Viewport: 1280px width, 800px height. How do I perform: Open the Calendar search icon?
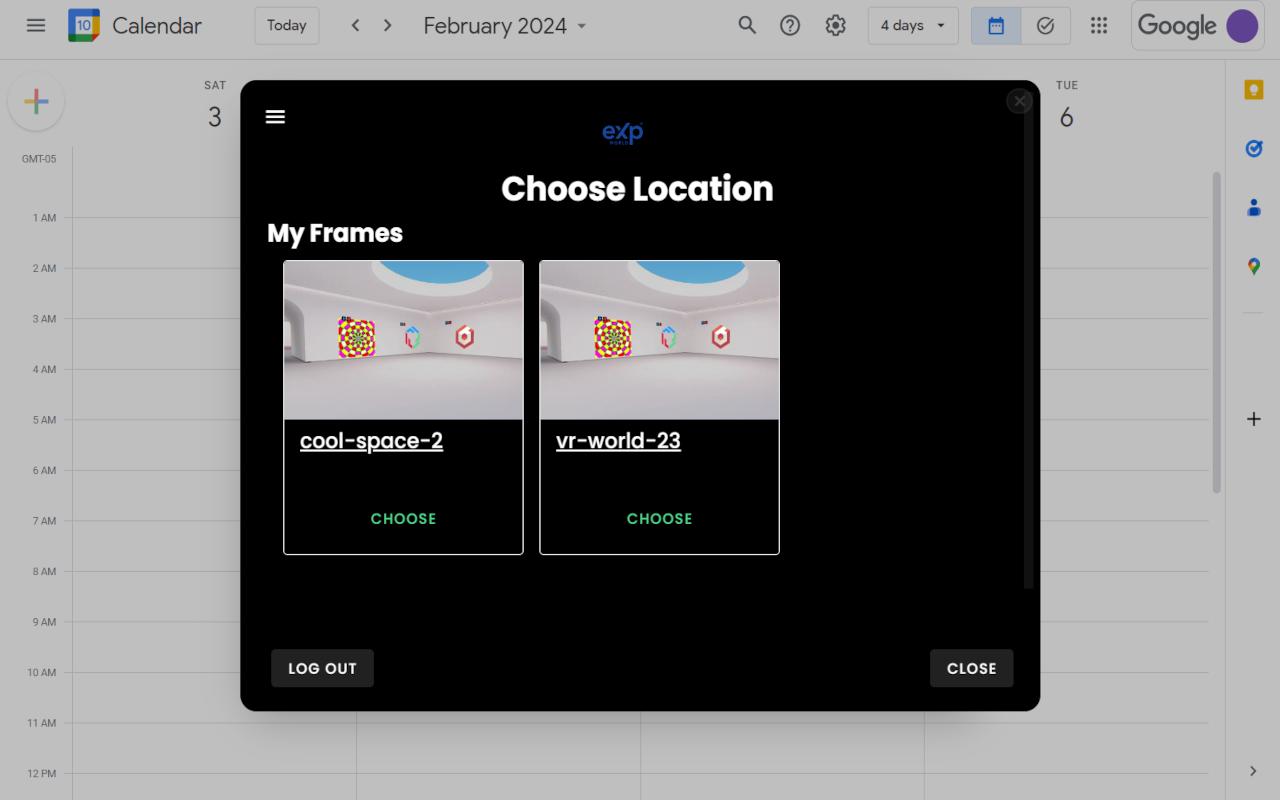747,26
